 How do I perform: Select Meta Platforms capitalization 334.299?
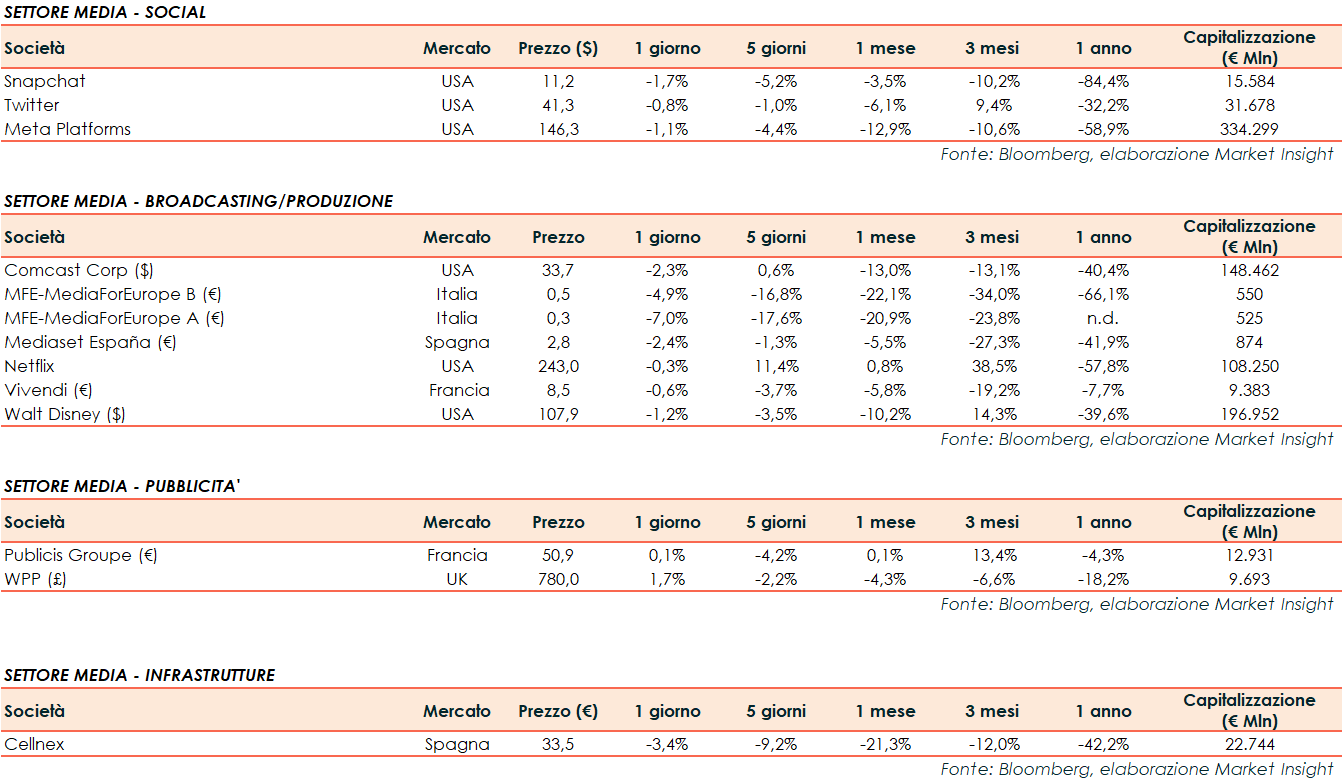click(1248, 129)
